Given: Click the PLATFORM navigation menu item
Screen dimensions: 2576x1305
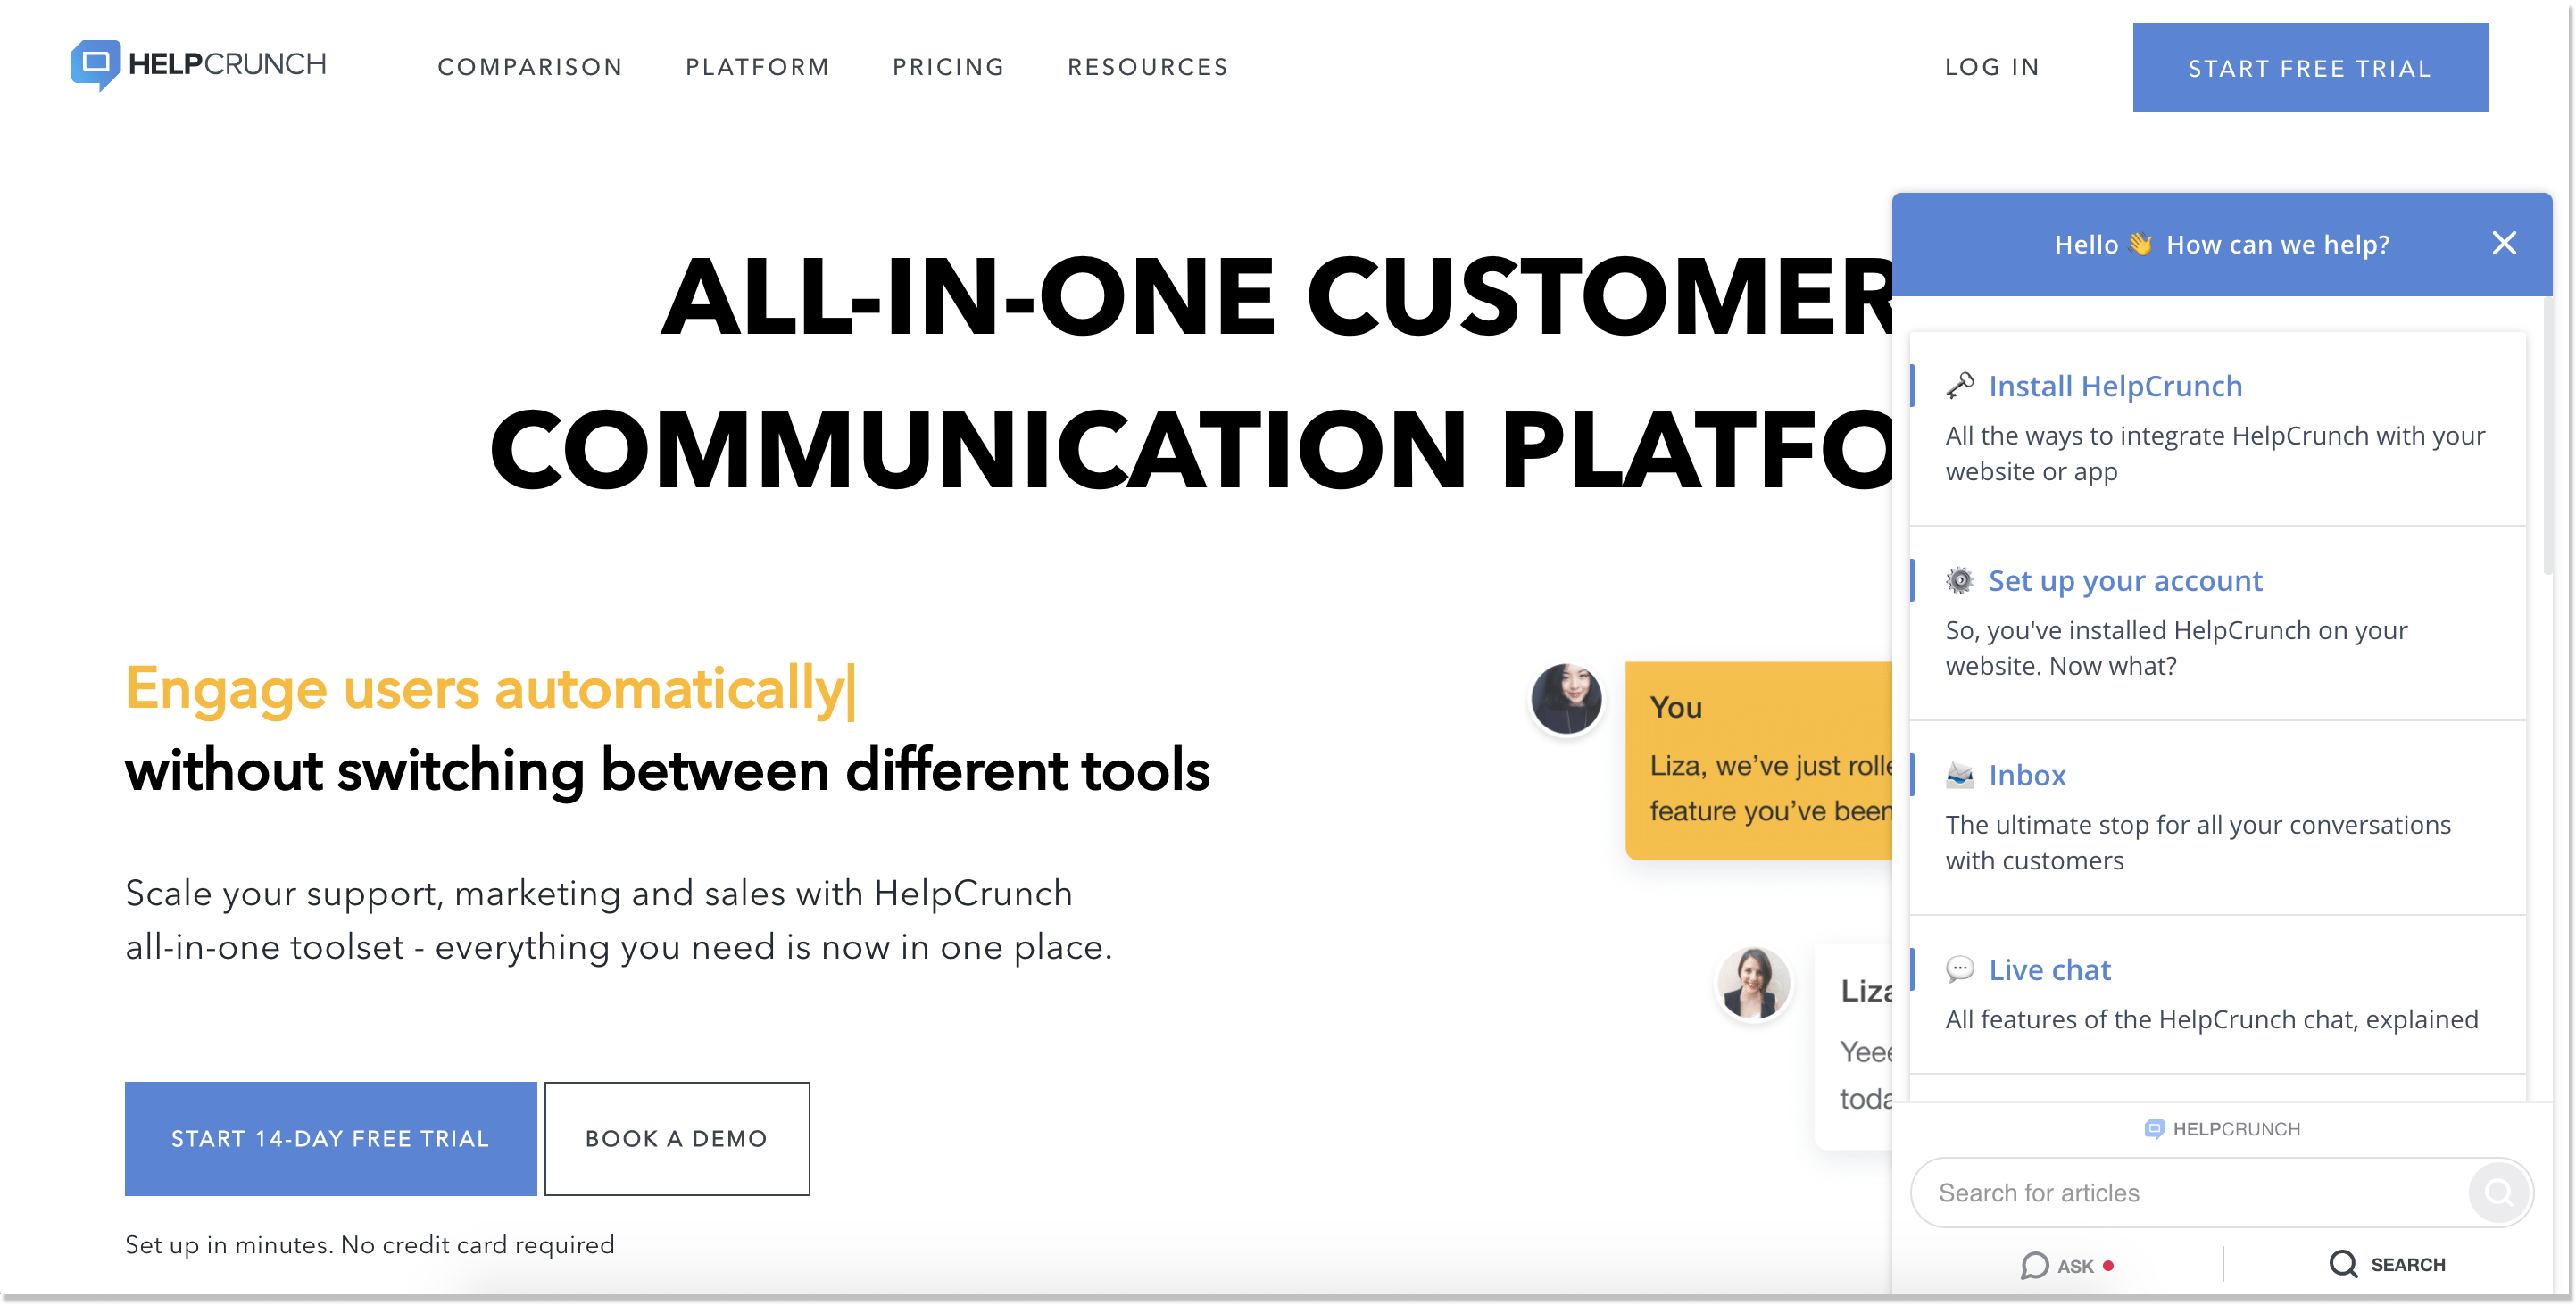Looking at the screenshot, I should point(759,67).
